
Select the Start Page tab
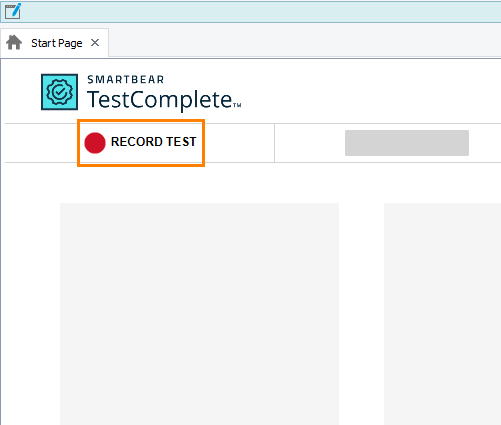(54, 43)
